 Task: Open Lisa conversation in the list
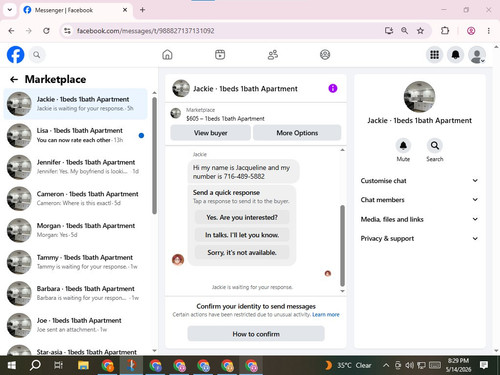76,135
